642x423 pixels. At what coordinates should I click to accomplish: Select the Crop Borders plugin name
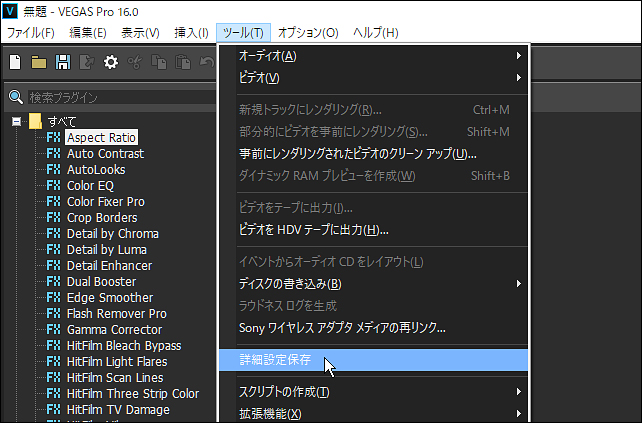point(102,217)
